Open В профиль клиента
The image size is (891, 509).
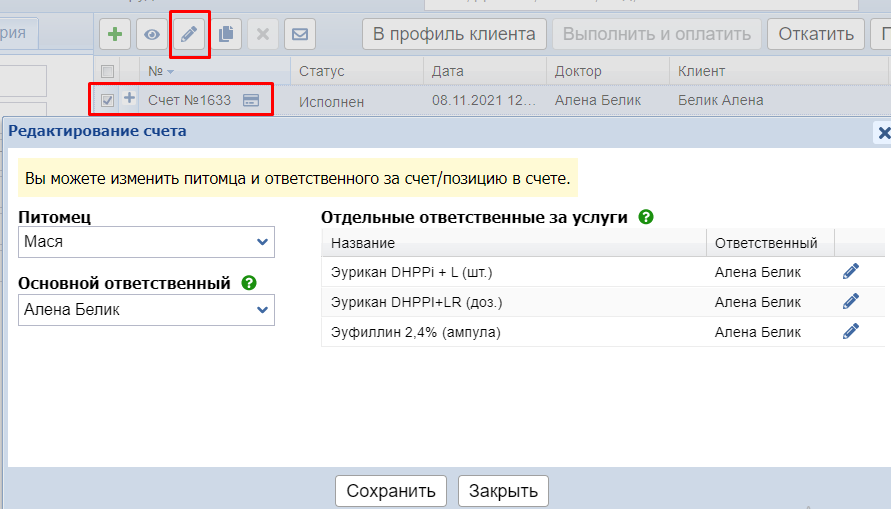click(454, 34)
